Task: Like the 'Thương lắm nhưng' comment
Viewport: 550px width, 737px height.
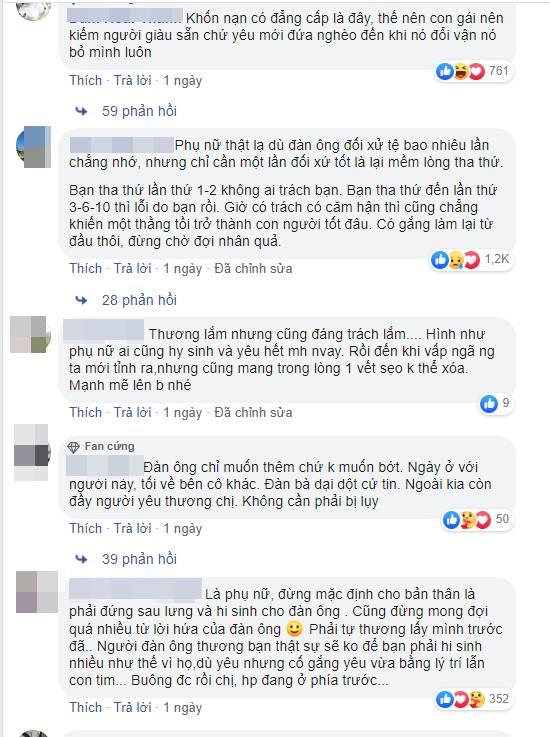Action: (86, 413)
